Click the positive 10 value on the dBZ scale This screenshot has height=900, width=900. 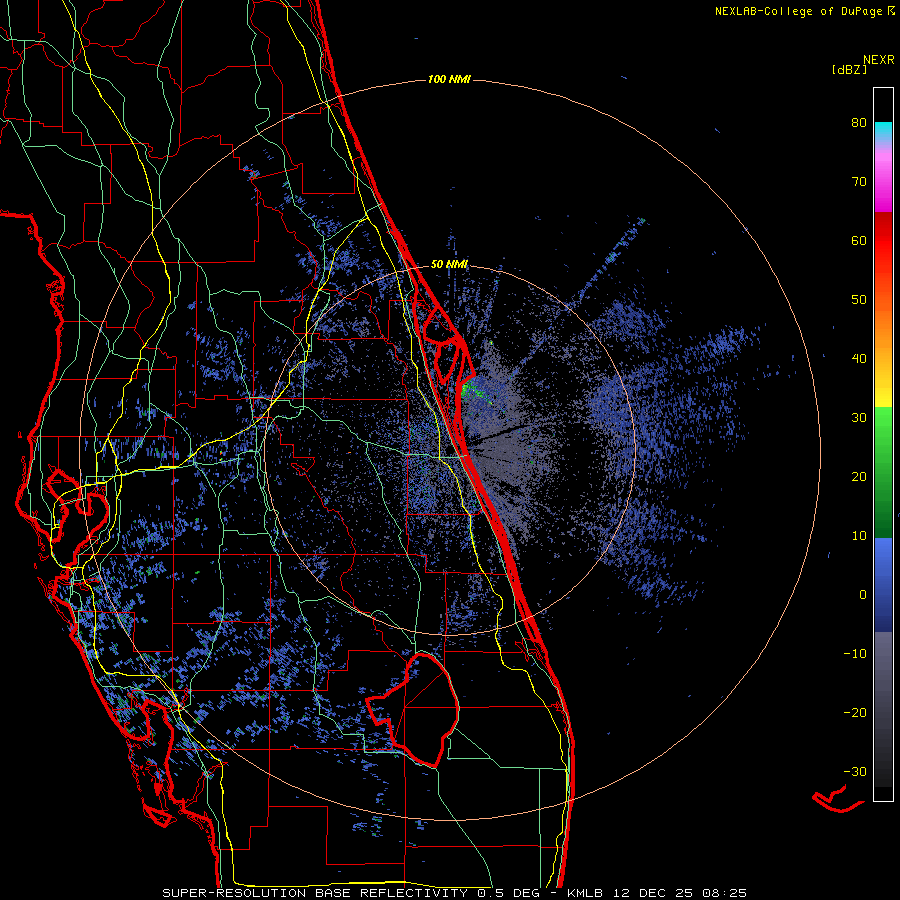859,536
